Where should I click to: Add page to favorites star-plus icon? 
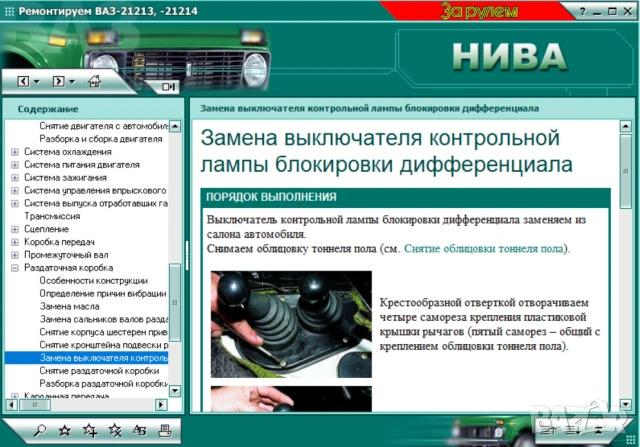(90, 430)
